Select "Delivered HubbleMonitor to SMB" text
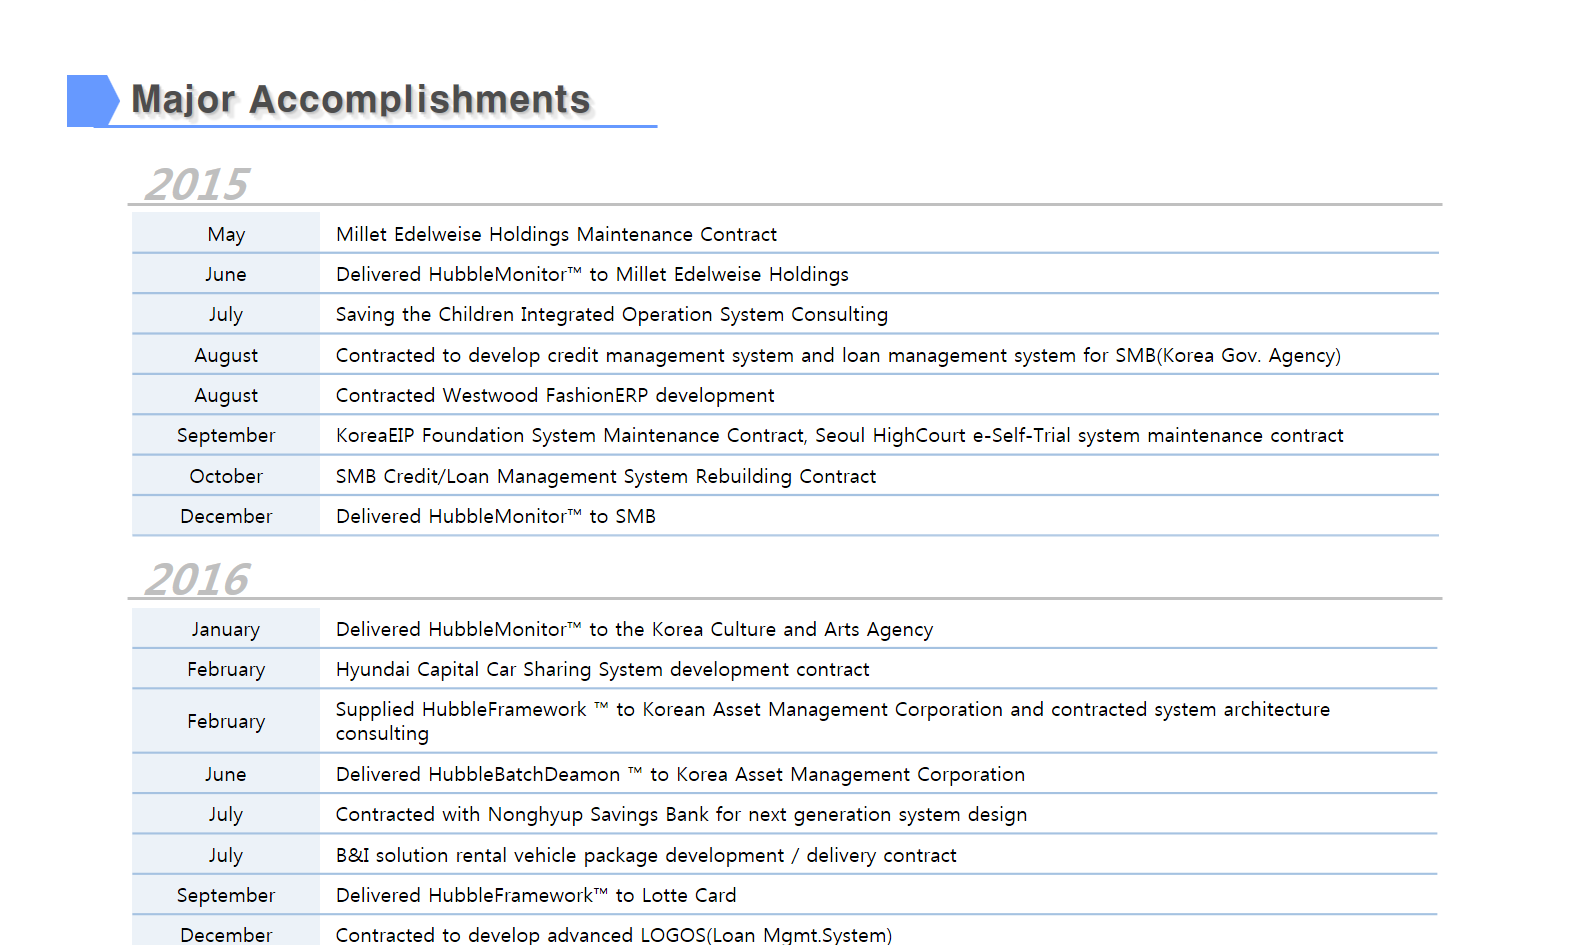1596x945 pixels. click(x=496, y=516)
